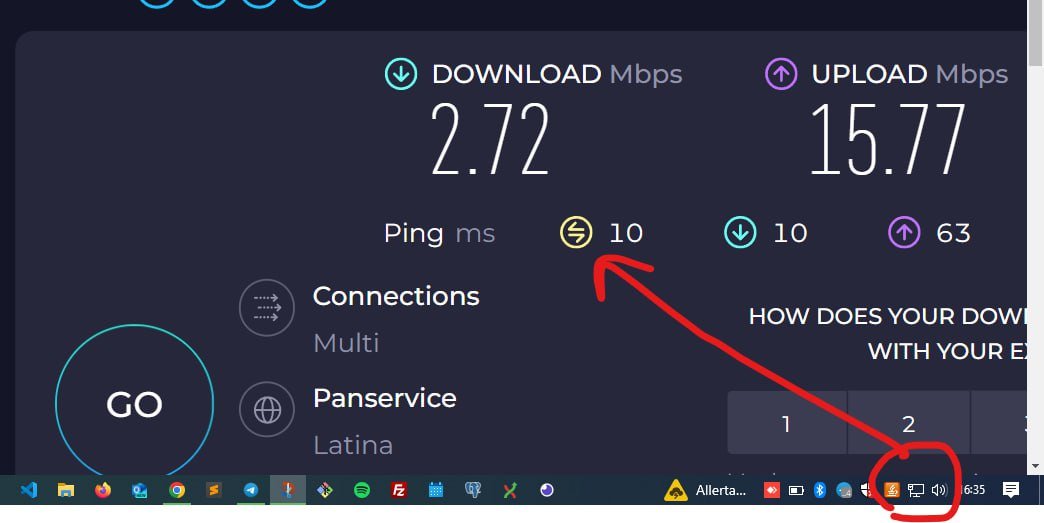Screen dimensions: 1044x523
Task: Click the Connections multi-arrow icon
Action: click(267, 307)
